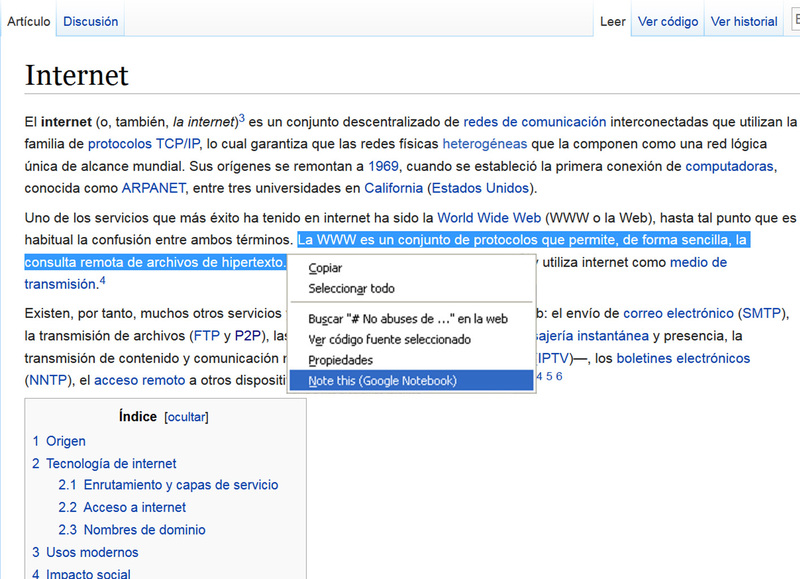Click 'Seleccionar todo' in context menu
Screen dimensions: 800x579
(x=351, y=289)
